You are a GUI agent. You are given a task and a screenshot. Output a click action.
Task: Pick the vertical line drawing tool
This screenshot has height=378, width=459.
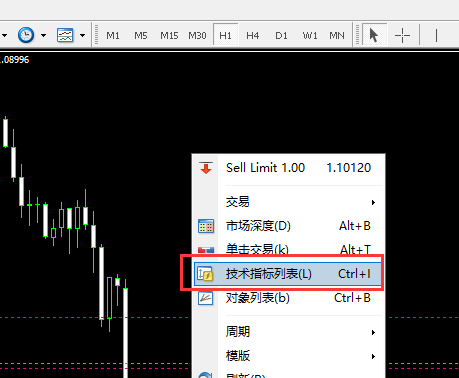[x=436, y=35]
